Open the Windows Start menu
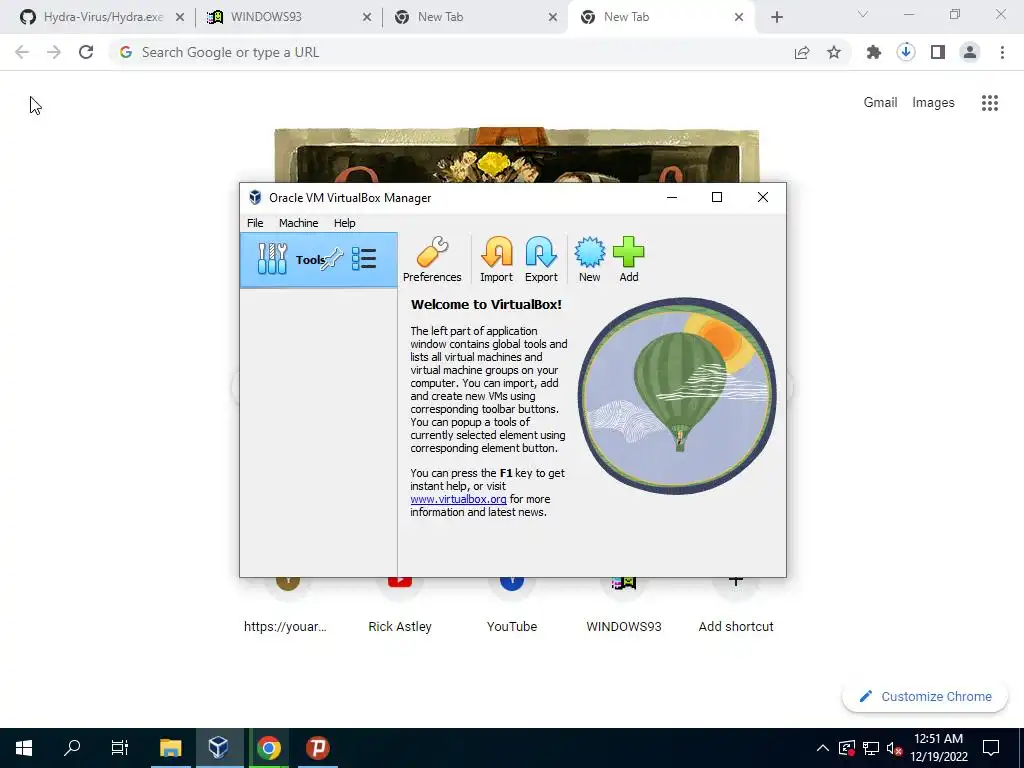This screenshot has height=768, width=1024. click(x=24, y=748)
